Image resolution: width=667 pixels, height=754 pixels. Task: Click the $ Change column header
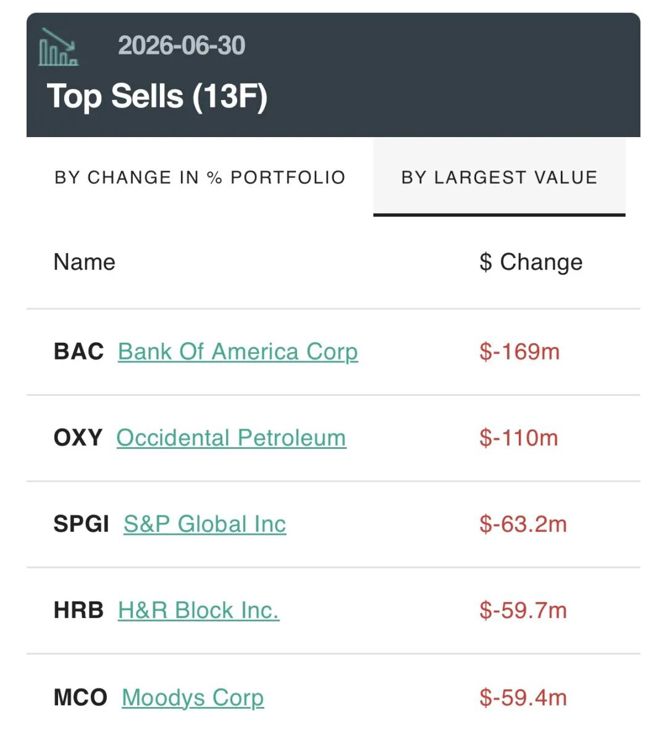[x=531, y=262]
